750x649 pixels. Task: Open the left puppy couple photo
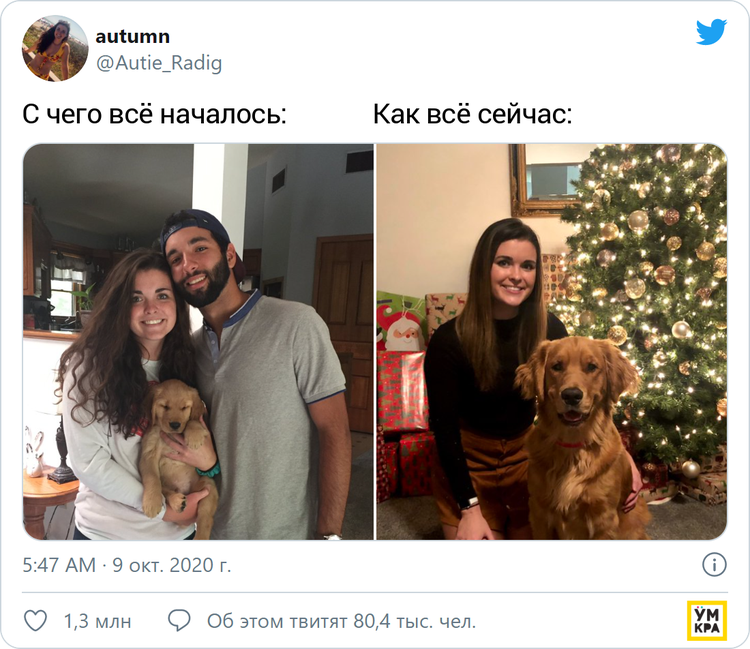tap(199, 341)
